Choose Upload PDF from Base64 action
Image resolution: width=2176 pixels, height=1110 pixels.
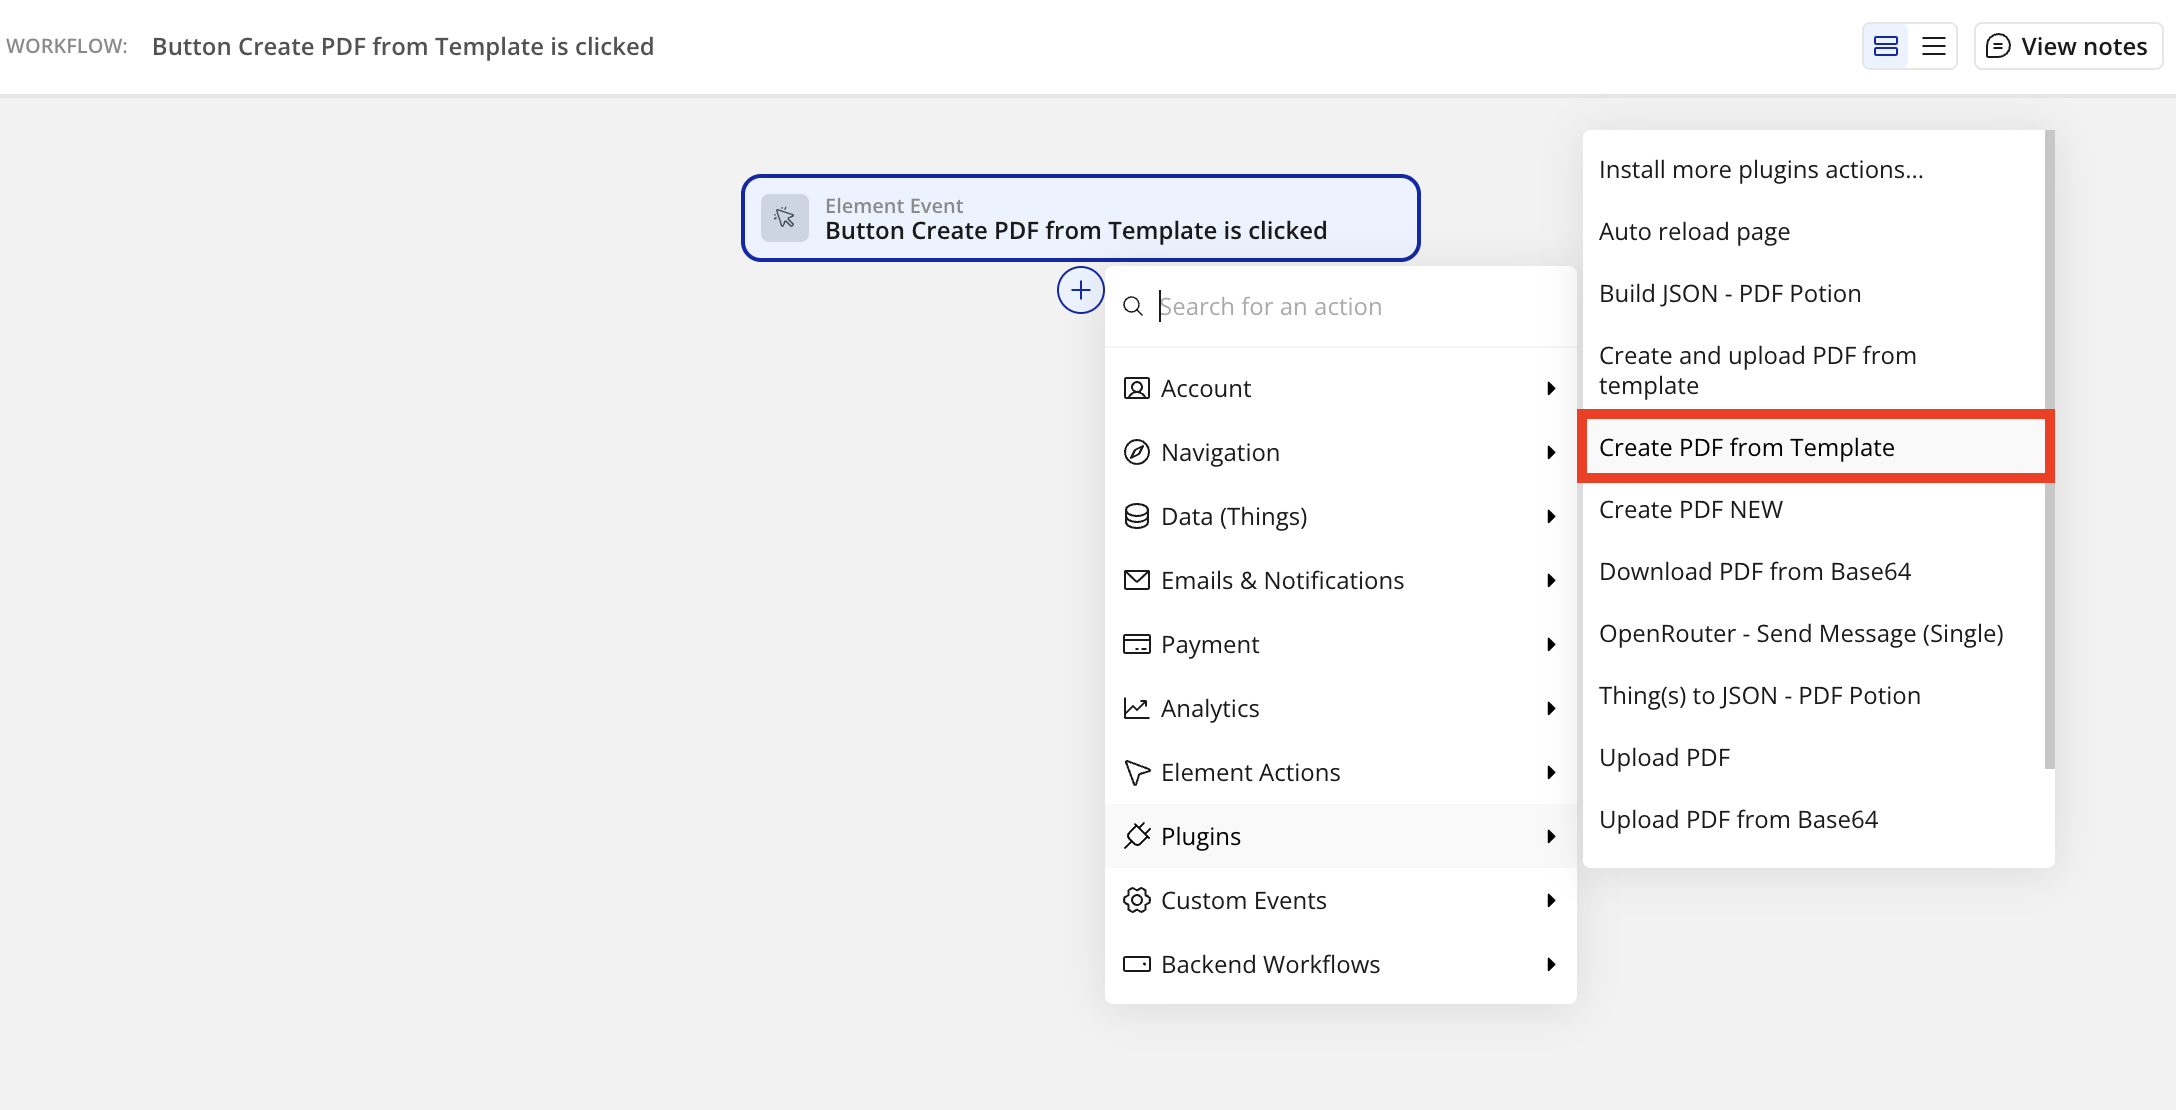click(1738, 819)
